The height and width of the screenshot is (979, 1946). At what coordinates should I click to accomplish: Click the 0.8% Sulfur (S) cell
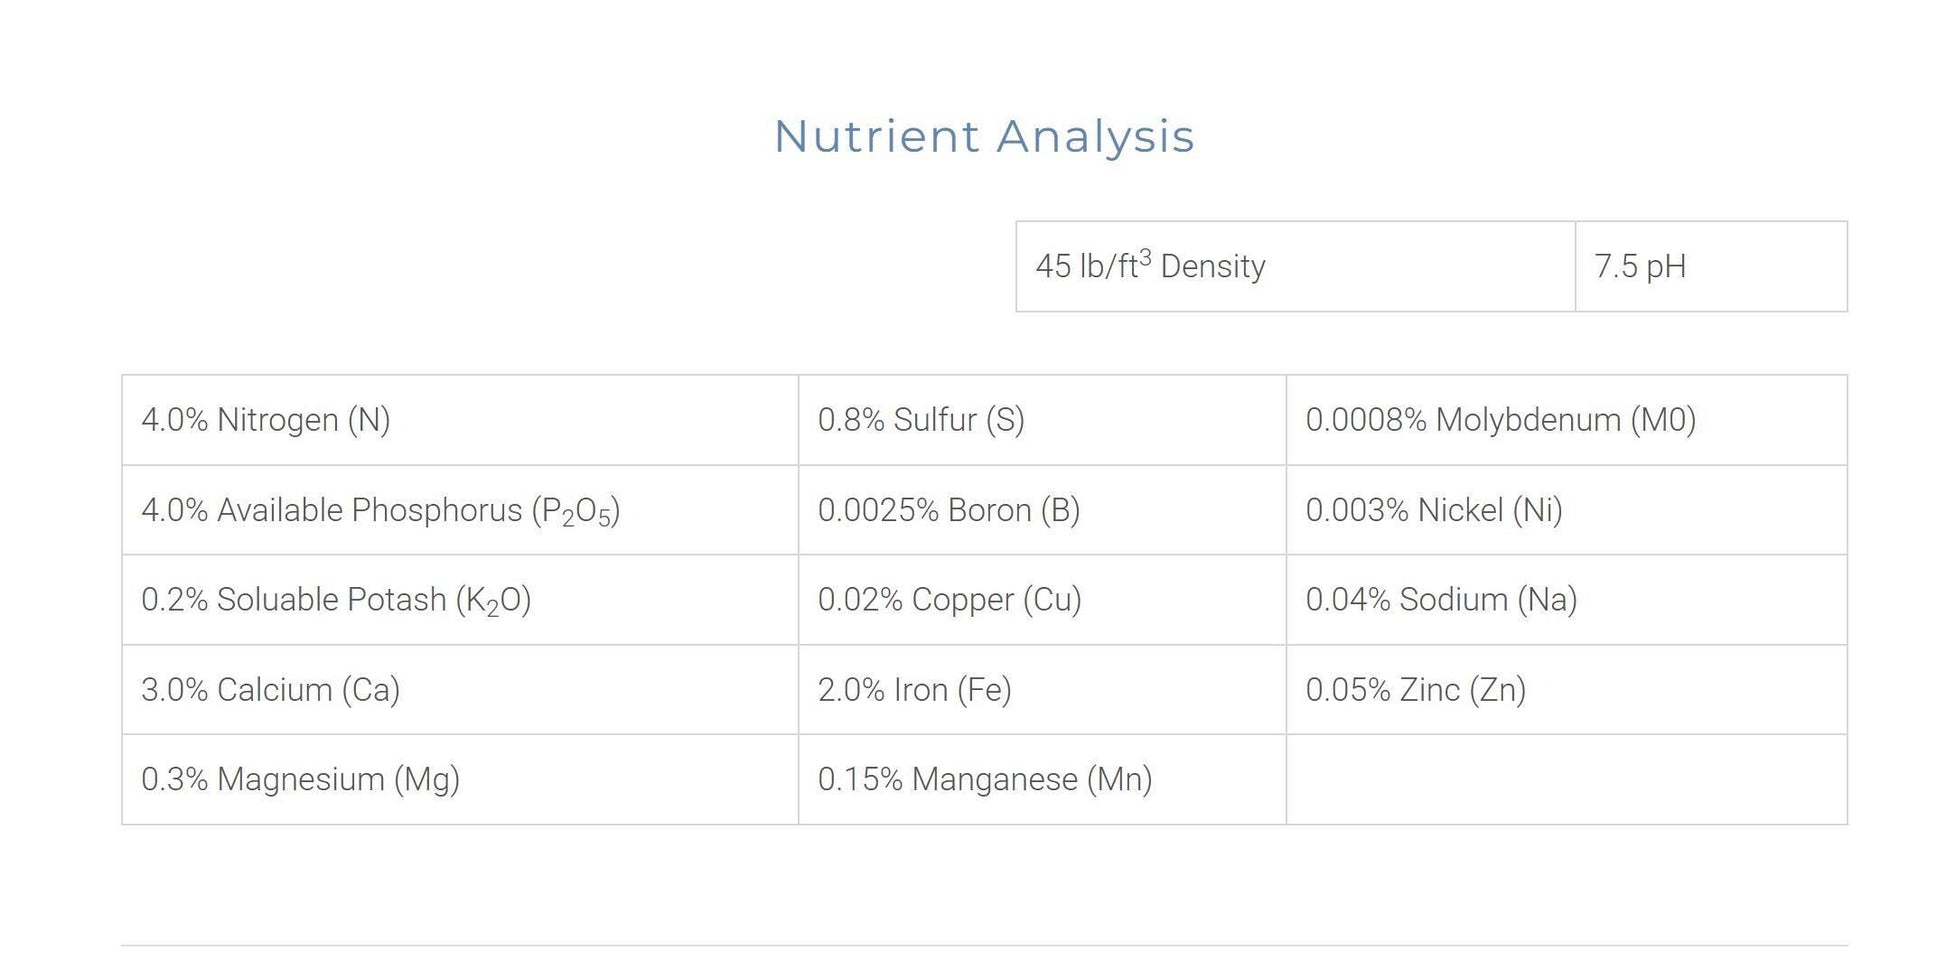[921, 420]
